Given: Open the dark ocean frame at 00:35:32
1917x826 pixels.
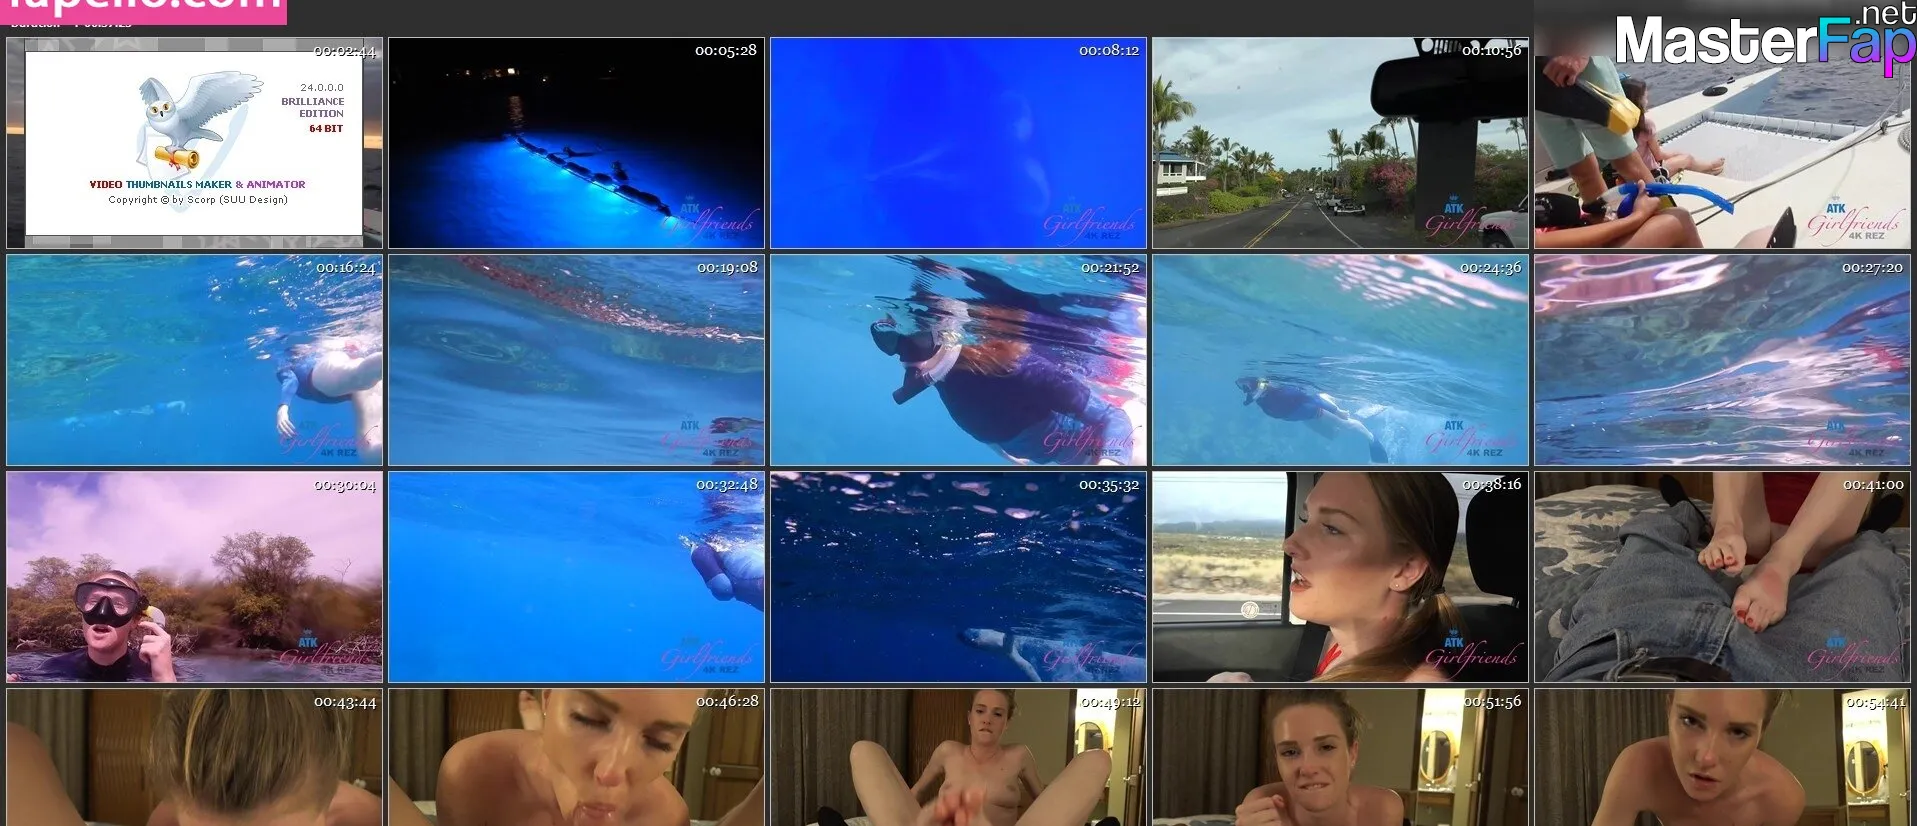Looking at the screenshot, I should (958, 577).
